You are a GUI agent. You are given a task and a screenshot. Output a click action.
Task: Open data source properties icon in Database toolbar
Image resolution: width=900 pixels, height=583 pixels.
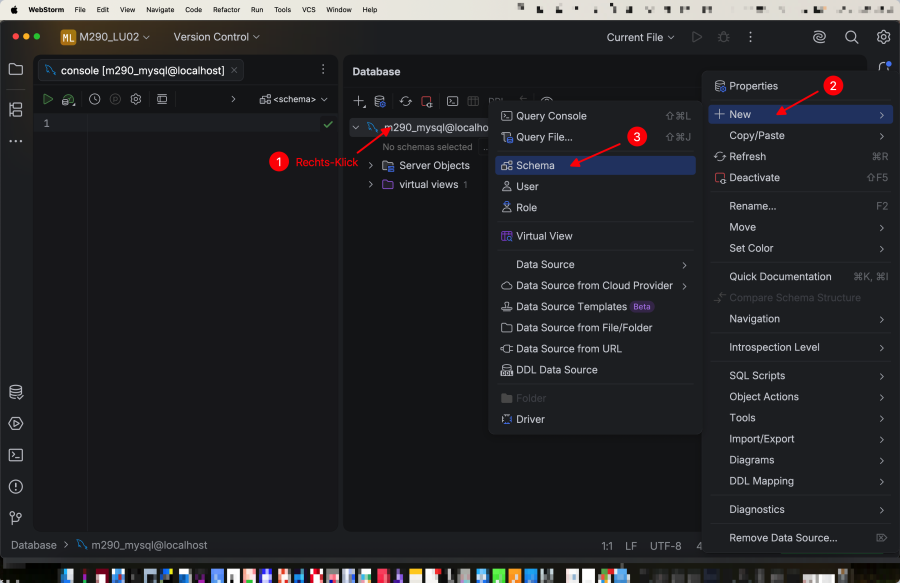point(380,102)
